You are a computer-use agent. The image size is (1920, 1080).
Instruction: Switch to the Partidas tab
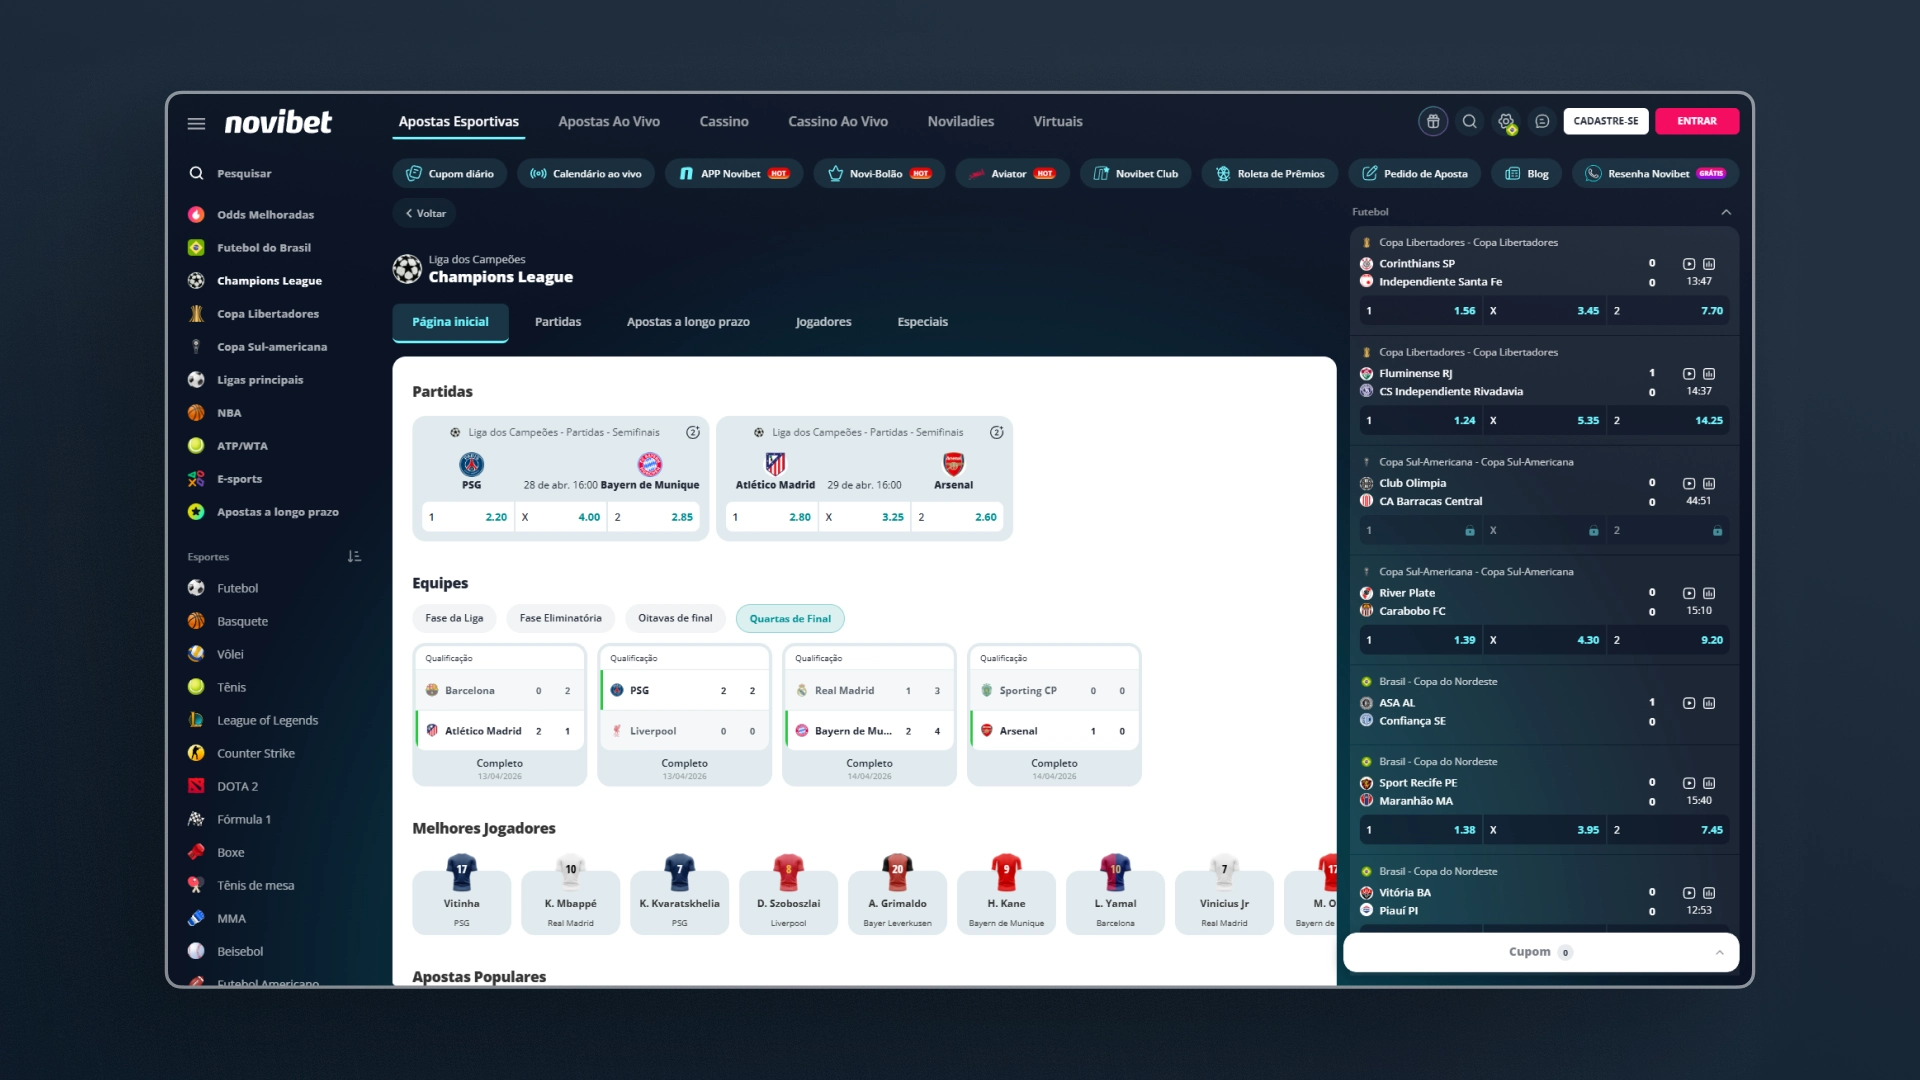point(558,322)
